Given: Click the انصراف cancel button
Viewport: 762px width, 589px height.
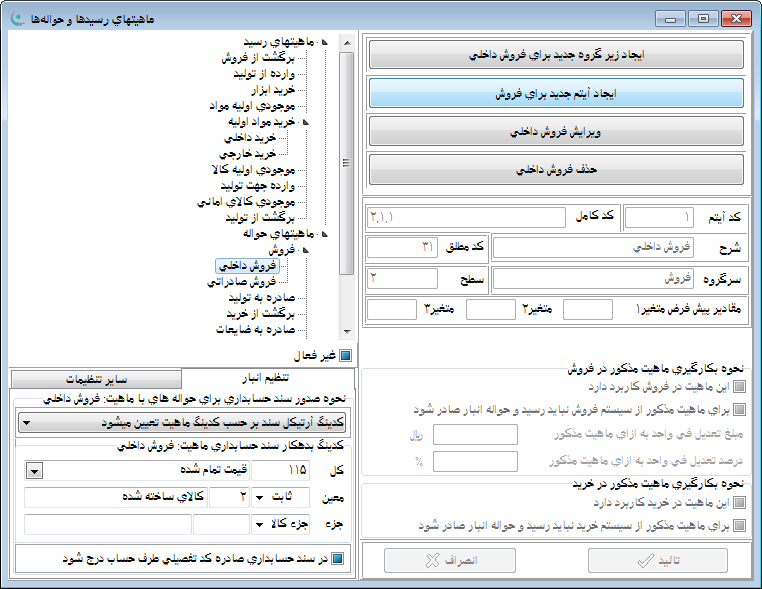Looking at the screenshot, I should pos(450,560).
